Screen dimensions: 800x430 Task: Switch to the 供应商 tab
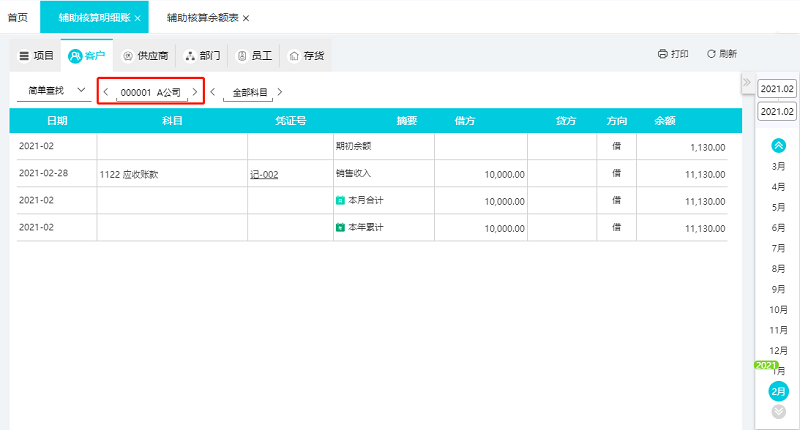coord(145,56)
